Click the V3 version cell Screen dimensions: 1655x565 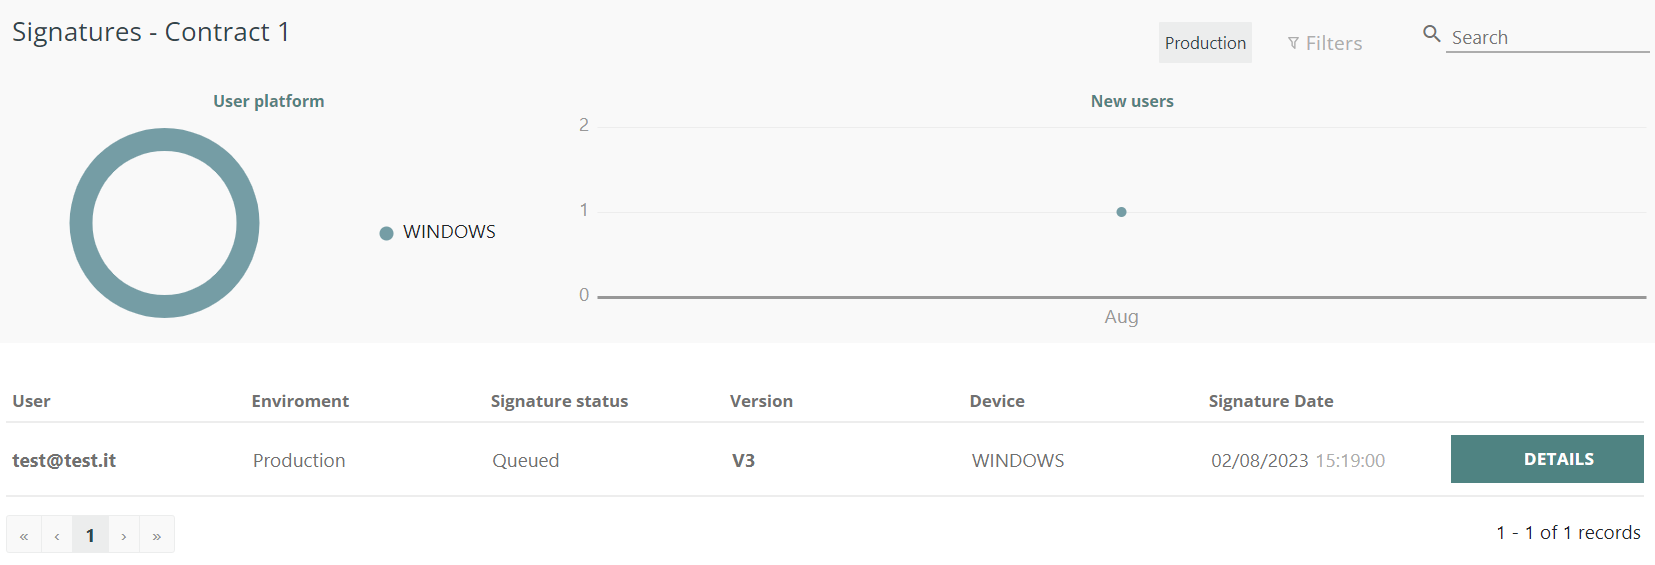click(743, 461)
